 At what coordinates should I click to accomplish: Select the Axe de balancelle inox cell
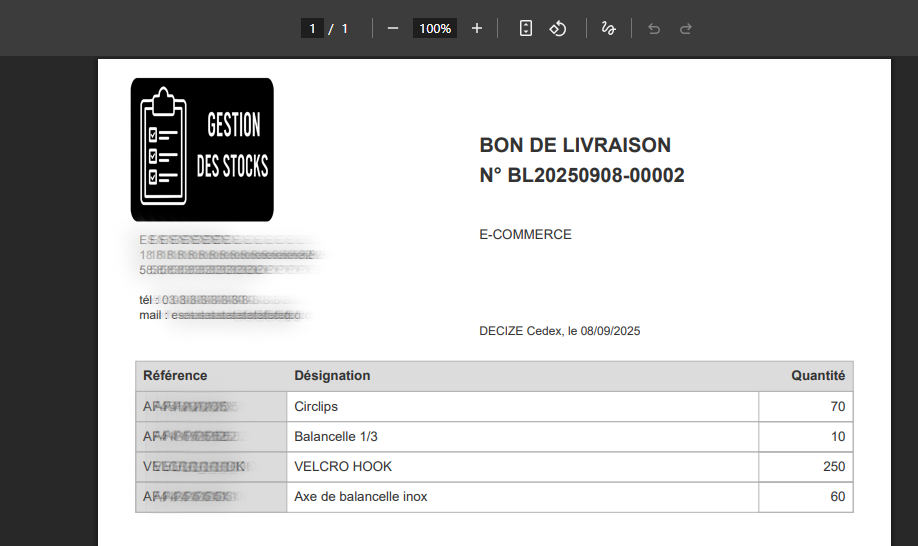pyautogui.click(x=360, y=497)
